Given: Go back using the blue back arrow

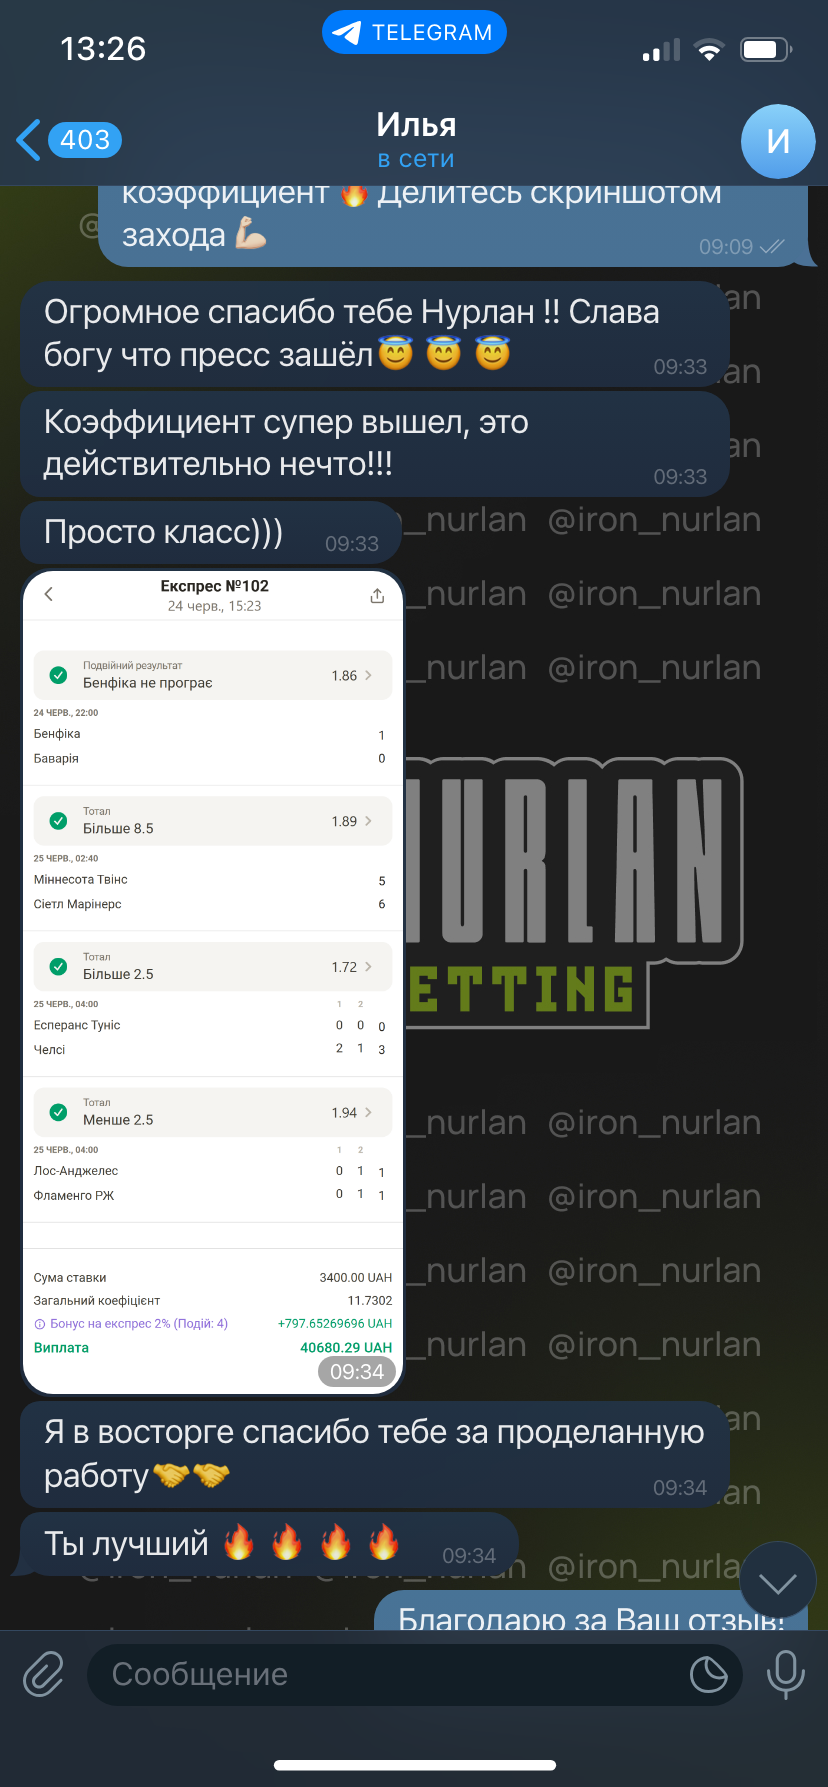Looking at the screenshot, I should point(29,140).
